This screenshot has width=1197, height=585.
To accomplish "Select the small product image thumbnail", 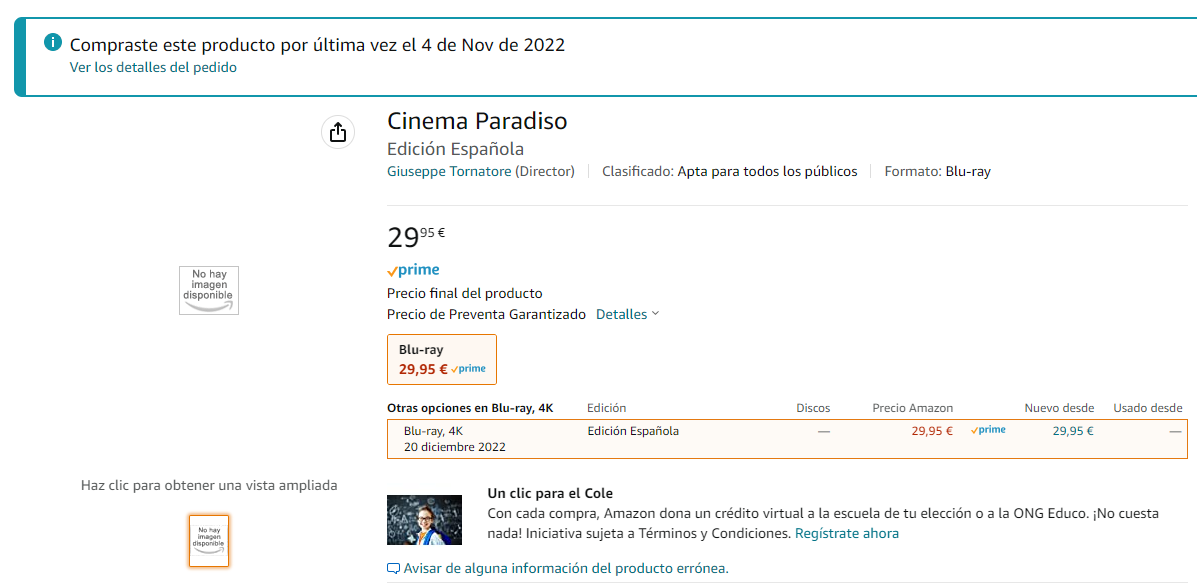I will [x=208, y=541].
